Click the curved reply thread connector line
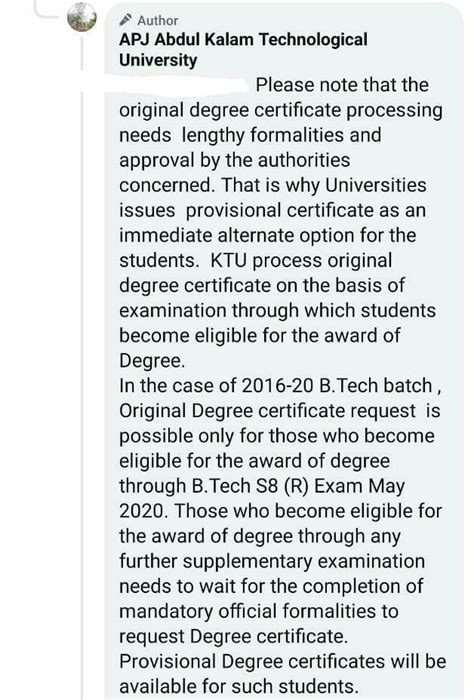The image size is (474, 700). [48, 11]
